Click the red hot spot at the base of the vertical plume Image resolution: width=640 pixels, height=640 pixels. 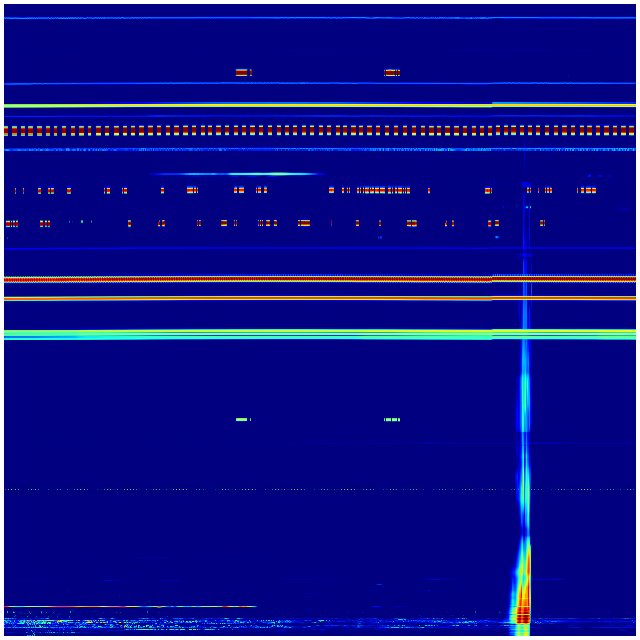point(521,612)
